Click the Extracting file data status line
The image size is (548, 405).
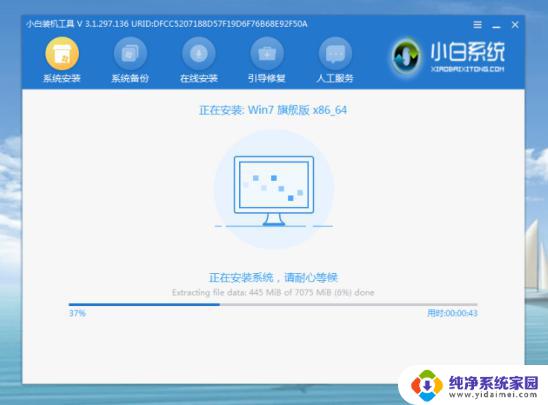(273, 292)
